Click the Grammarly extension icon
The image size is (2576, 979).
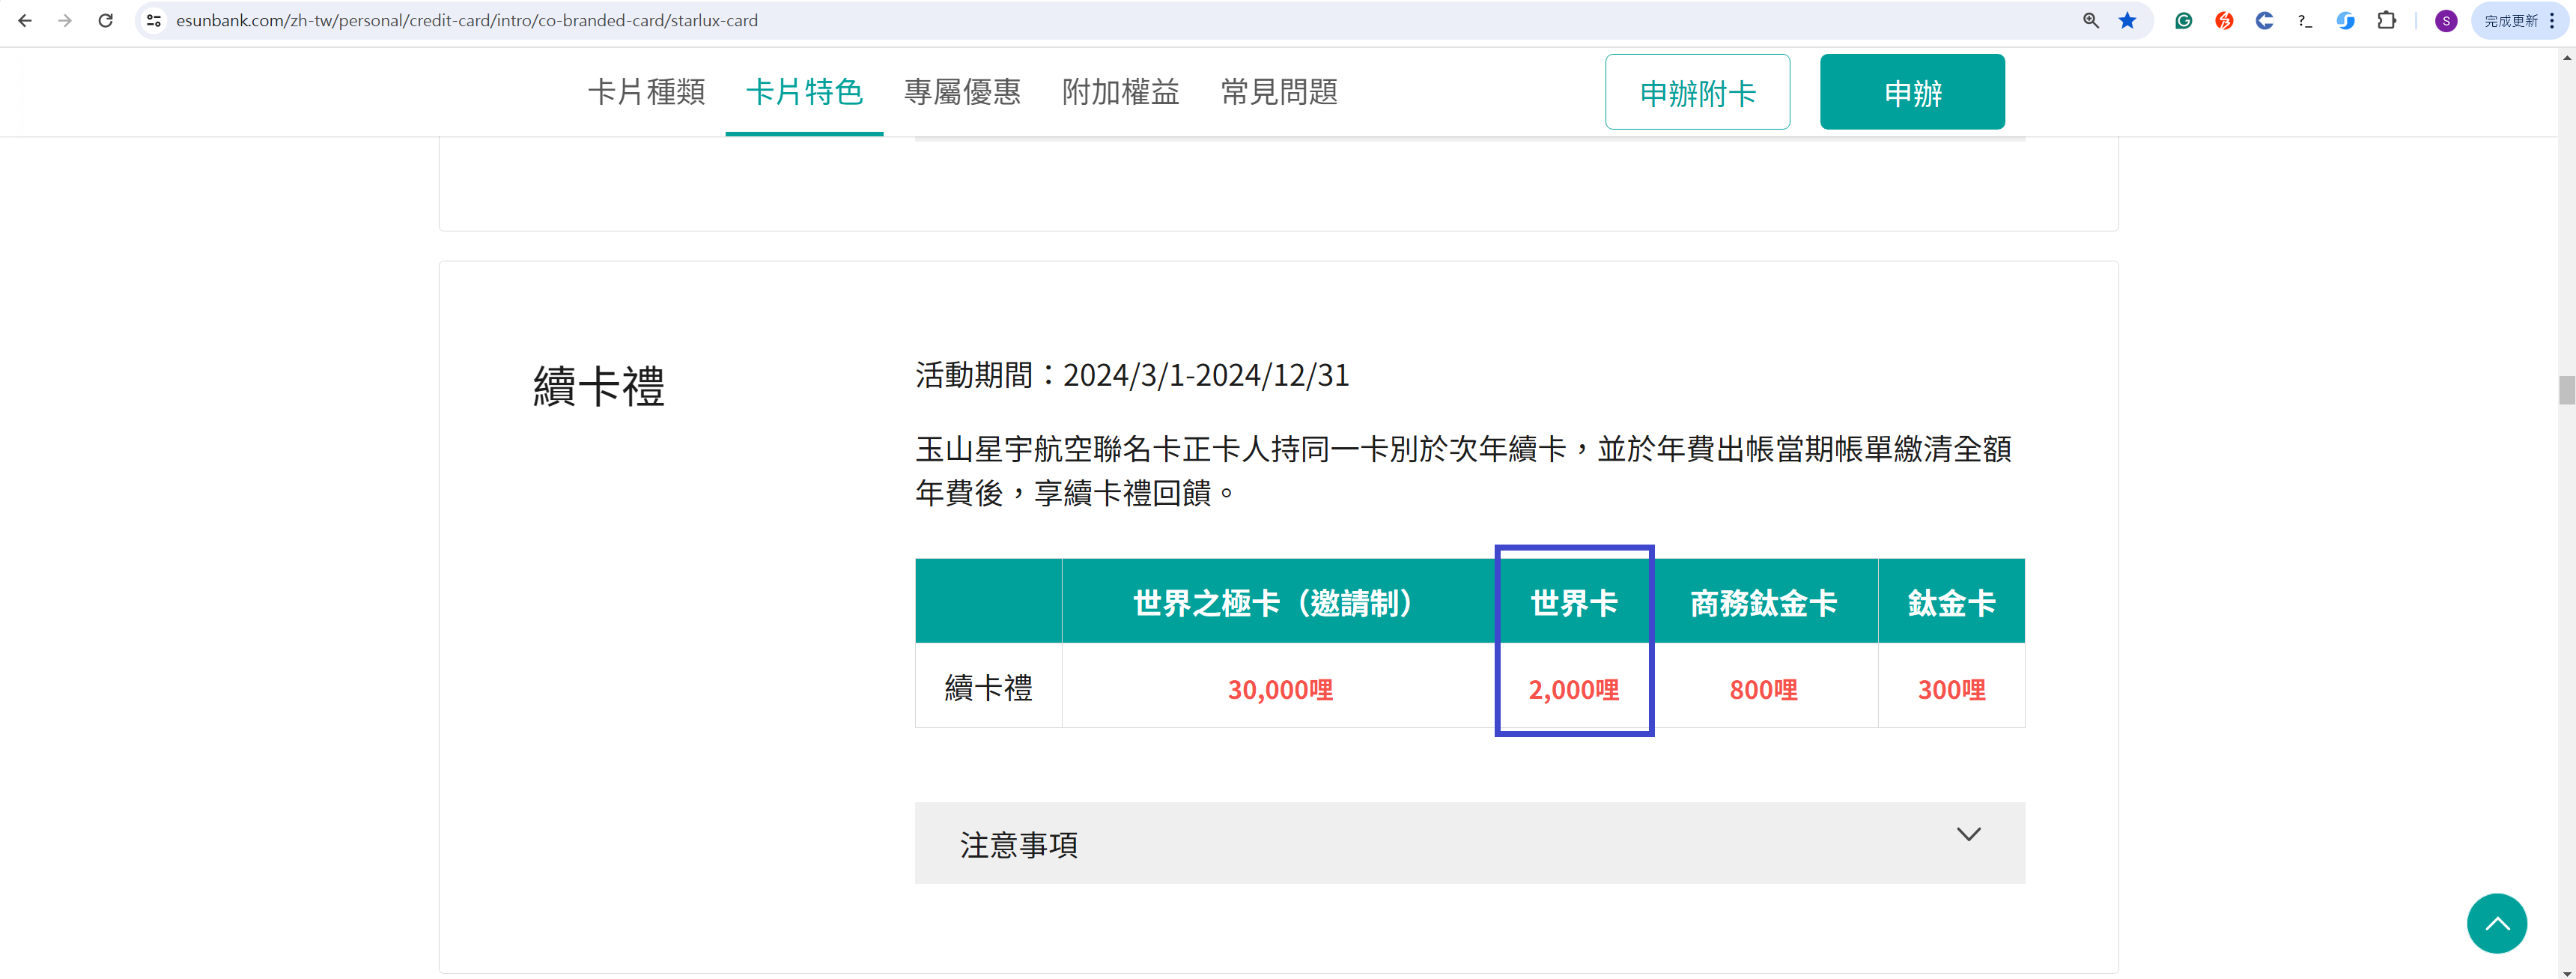(2183, 21)
